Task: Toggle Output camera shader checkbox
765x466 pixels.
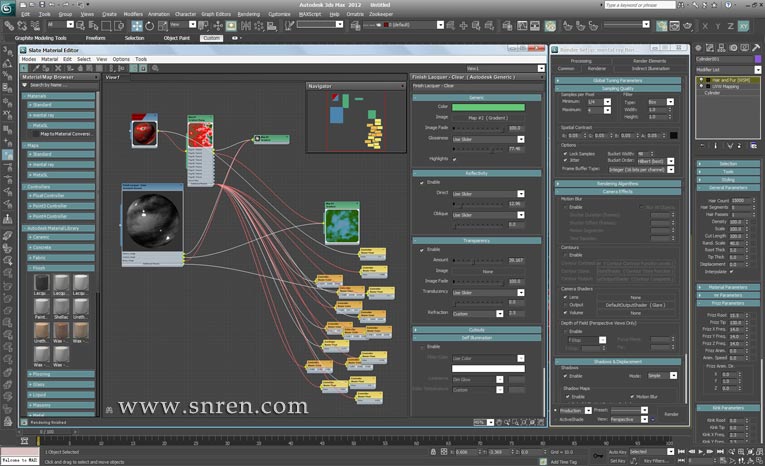Action: [x=565, y=305]
